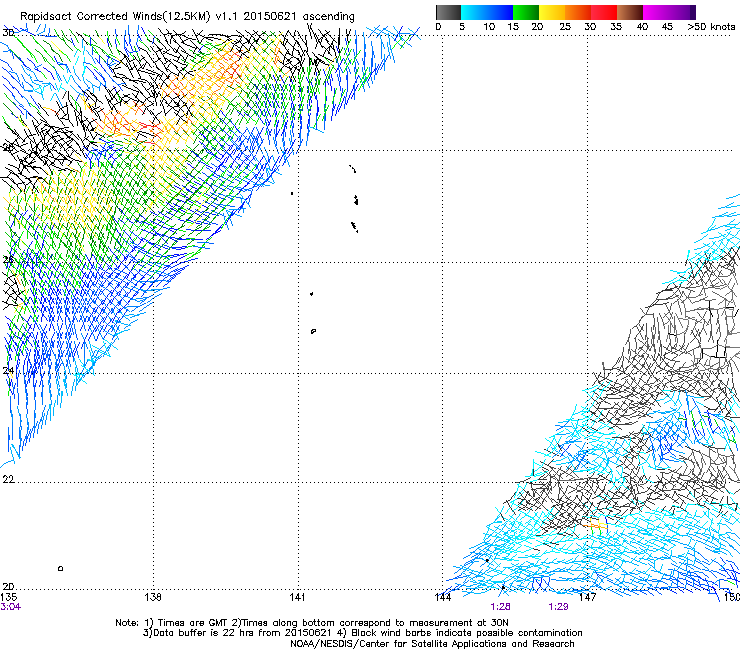Image resolution: width=740 pixels, height=650 pixels.
Task: Click the '>50 knots' legend label
Action: click(711, 26)
